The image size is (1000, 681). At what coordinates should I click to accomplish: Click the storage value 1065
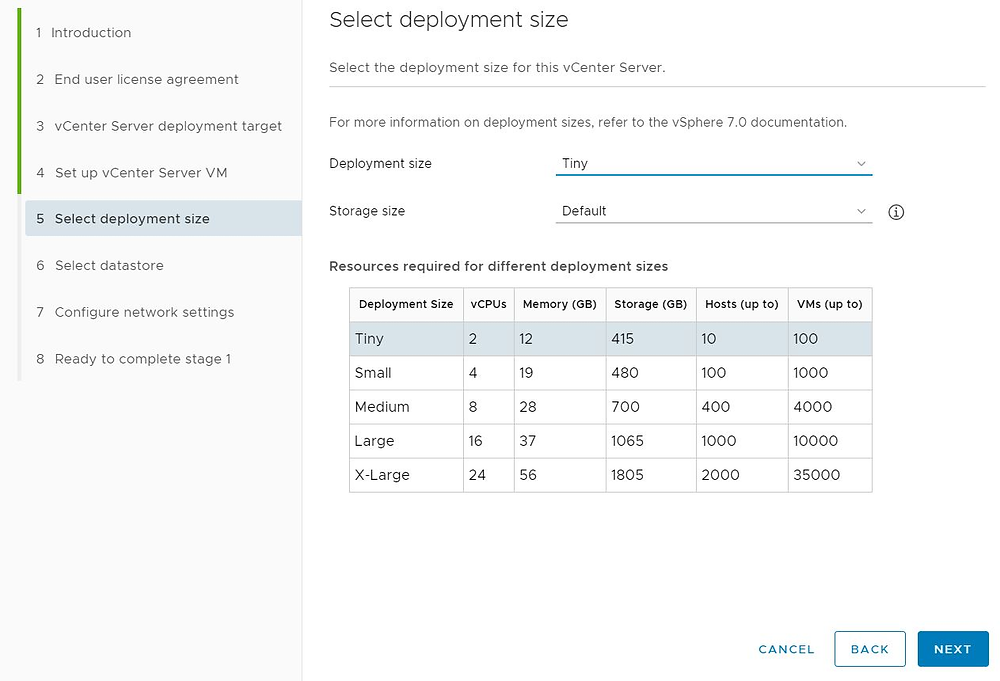(x=628, y=441)
